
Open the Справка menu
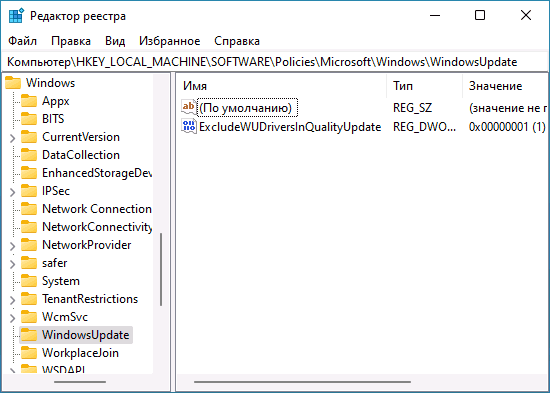(x=237, y=41)
